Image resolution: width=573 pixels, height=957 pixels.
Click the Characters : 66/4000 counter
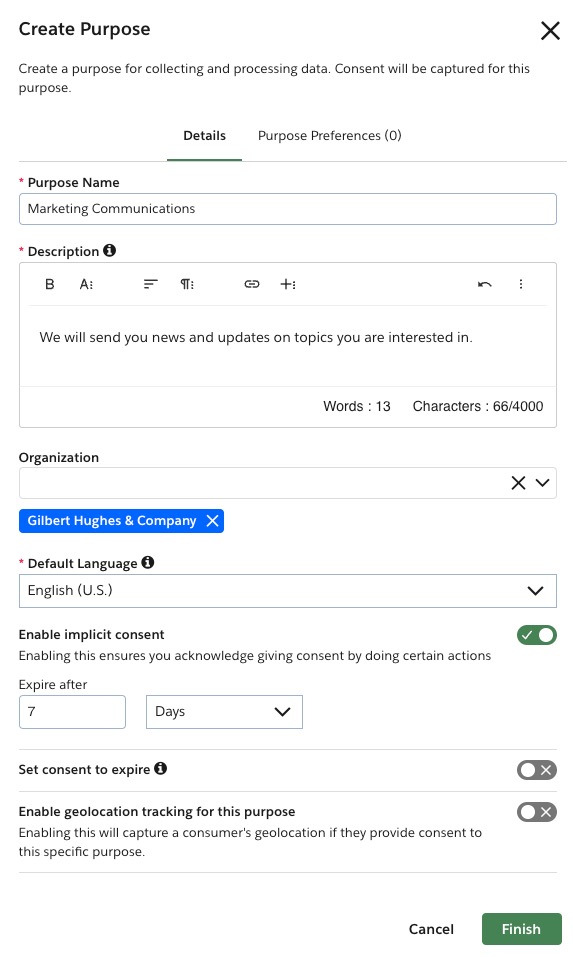pos(478,406)
